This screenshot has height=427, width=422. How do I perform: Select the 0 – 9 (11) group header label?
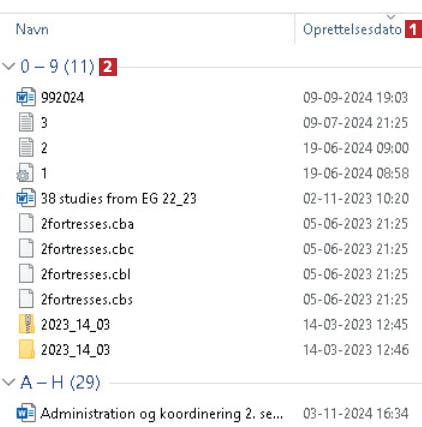(x=57, y=66)
